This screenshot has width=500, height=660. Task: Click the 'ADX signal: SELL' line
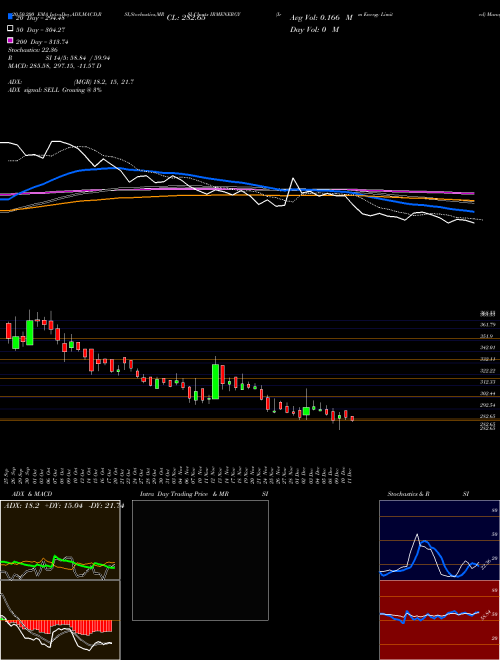[x=55, y=90]
